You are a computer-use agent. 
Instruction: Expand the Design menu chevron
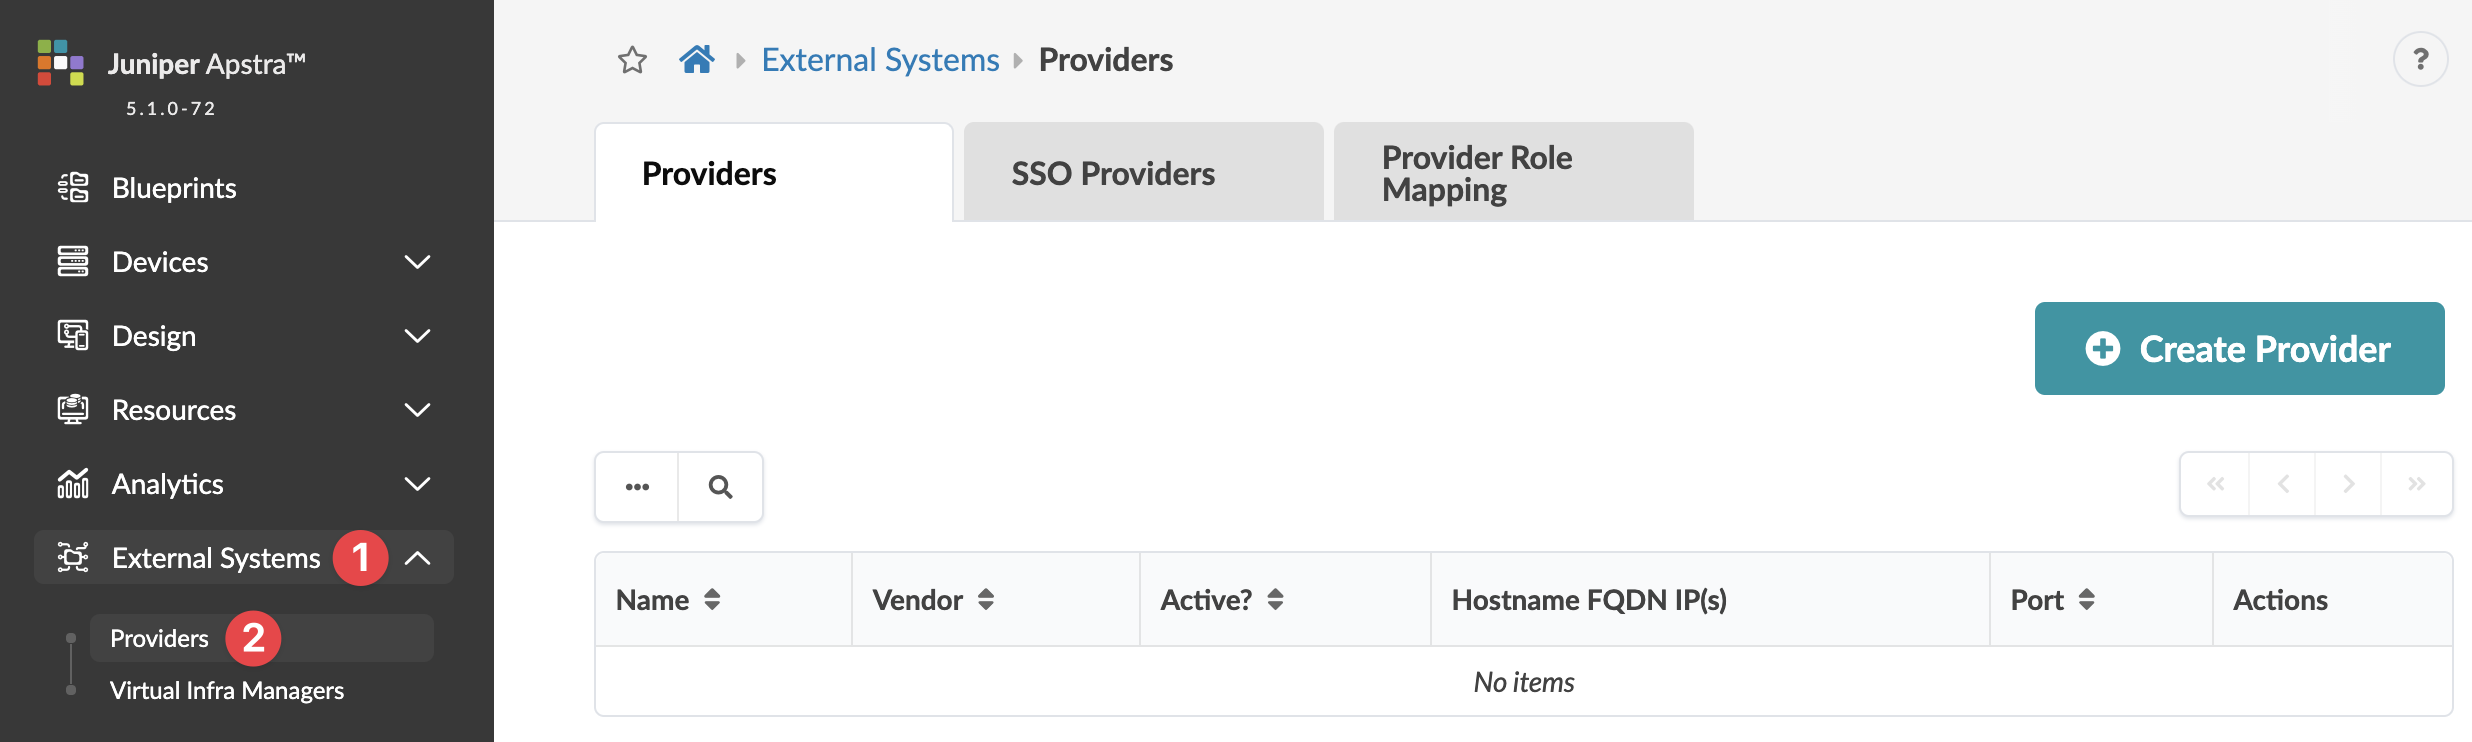pos(417,336)
